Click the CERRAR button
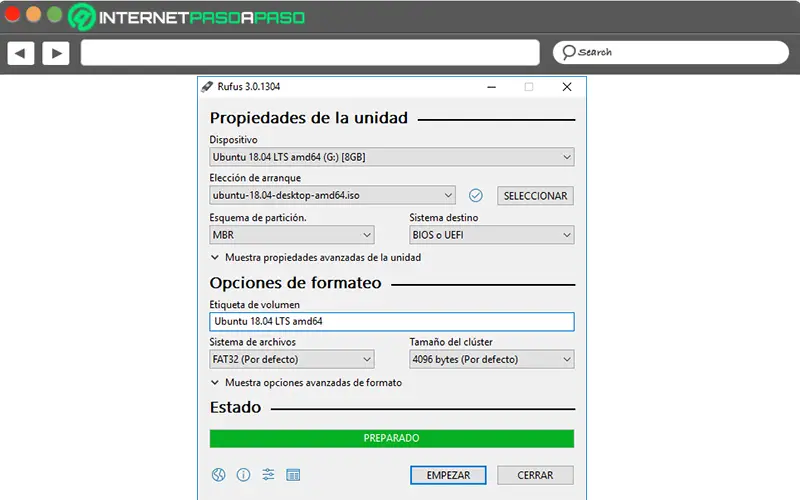 coord(535,475)
